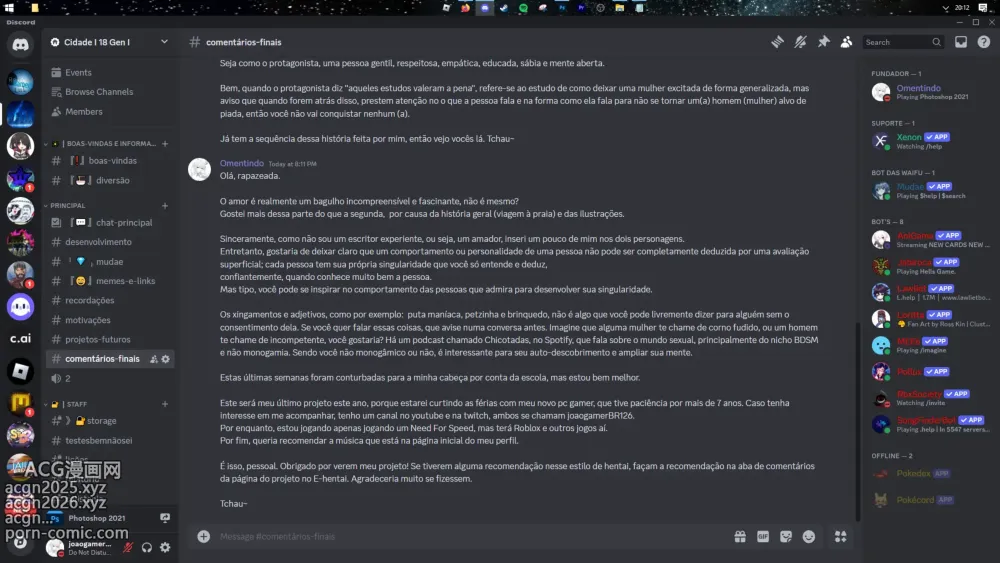Open the emoji picker in message bar

(x=809, y=537)
